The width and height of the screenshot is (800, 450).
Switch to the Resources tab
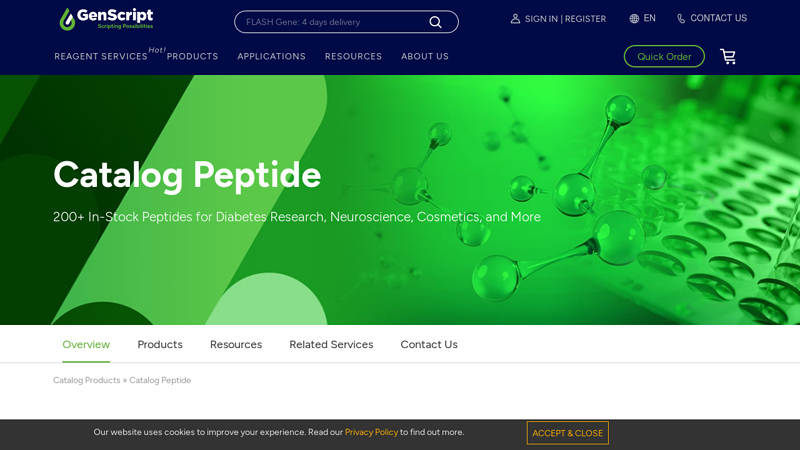tap(236, 344)
